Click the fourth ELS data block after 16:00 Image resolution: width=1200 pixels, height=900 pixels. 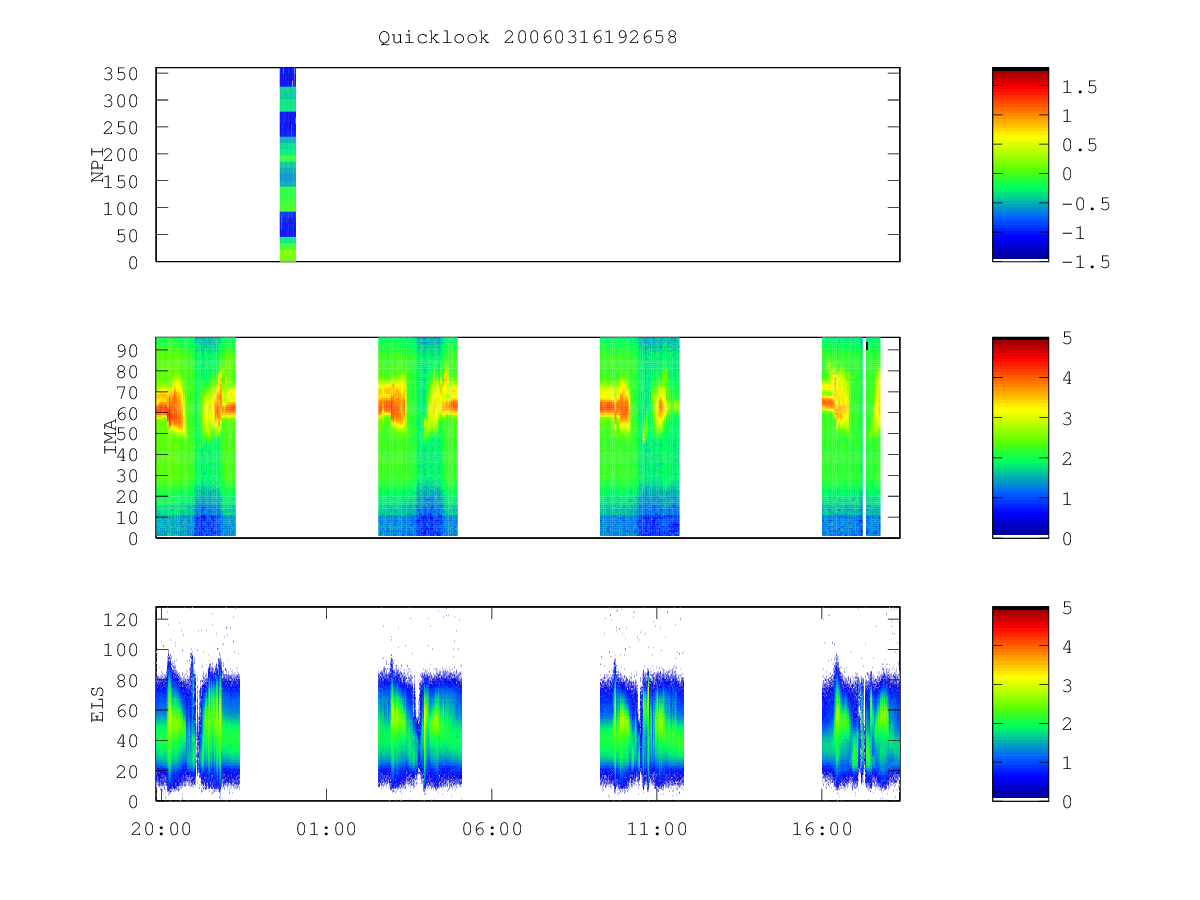[x=861, y=728]
